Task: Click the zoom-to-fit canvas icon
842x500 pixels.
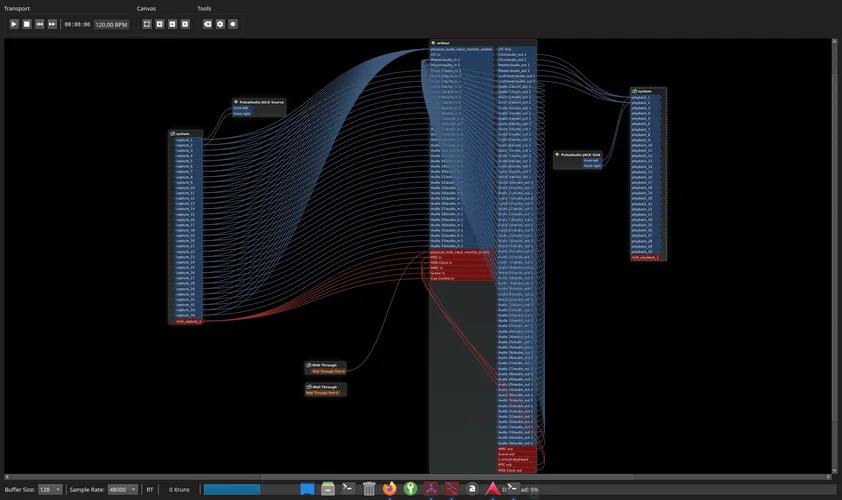Action: point(146,24)
